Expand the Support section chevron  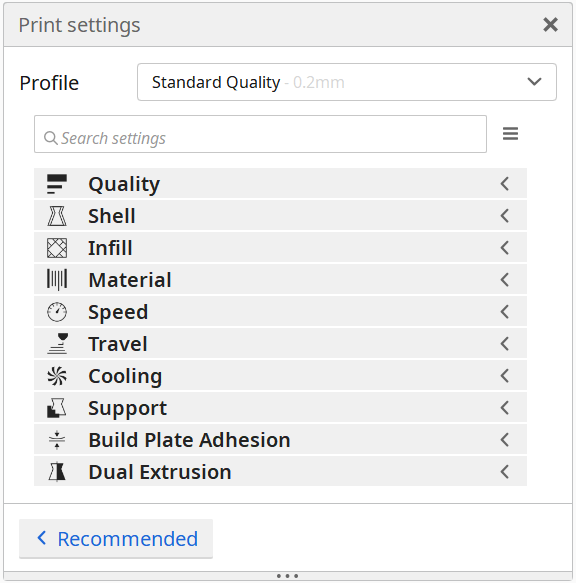point(505,408)
